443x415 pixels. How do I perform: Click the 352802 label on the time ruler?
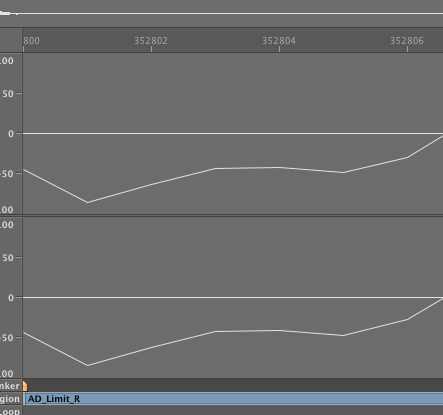[x=151, y=41]
